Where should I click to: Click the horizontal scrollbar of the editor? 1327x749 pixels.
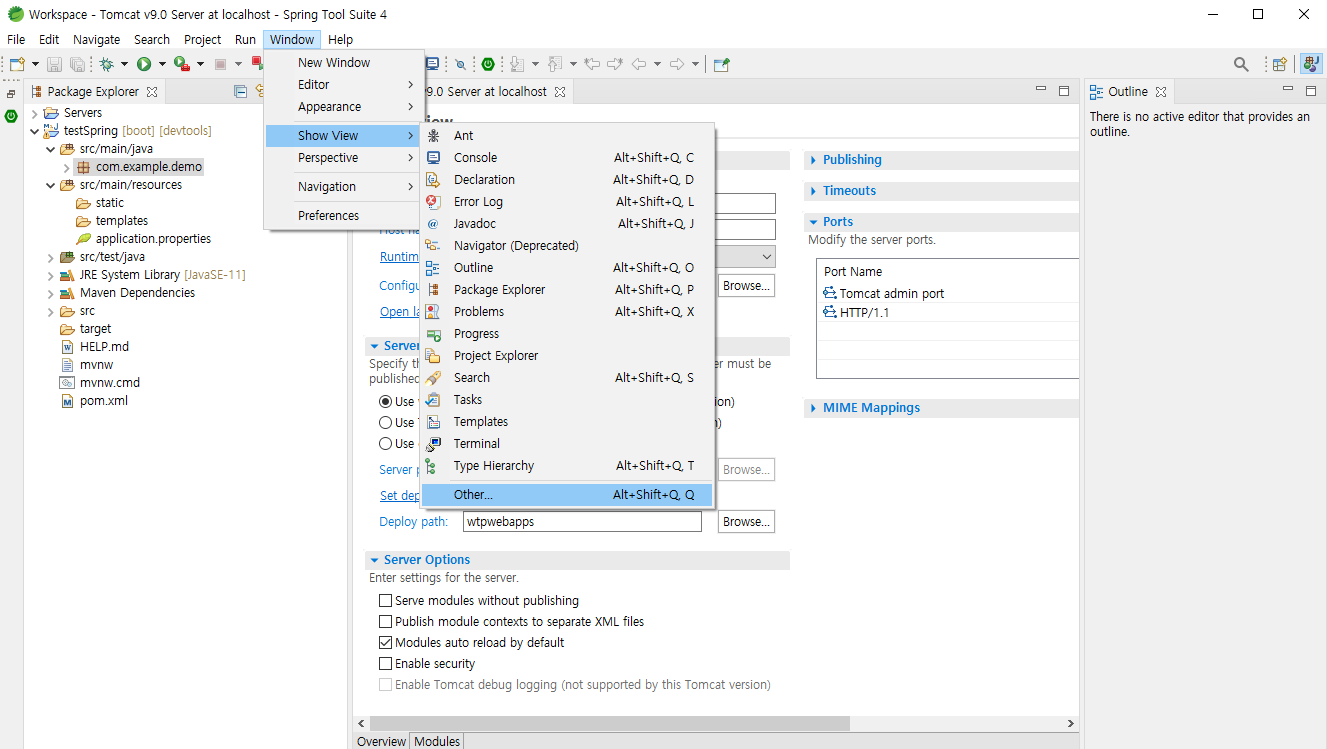pos(609,723)
